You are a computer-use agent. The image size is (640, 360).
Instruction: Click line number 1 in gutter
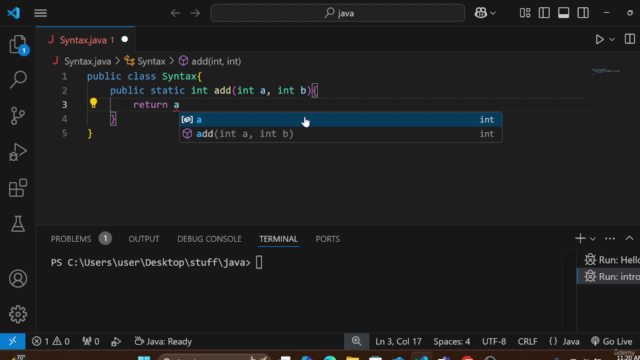(x=64, y=76)
